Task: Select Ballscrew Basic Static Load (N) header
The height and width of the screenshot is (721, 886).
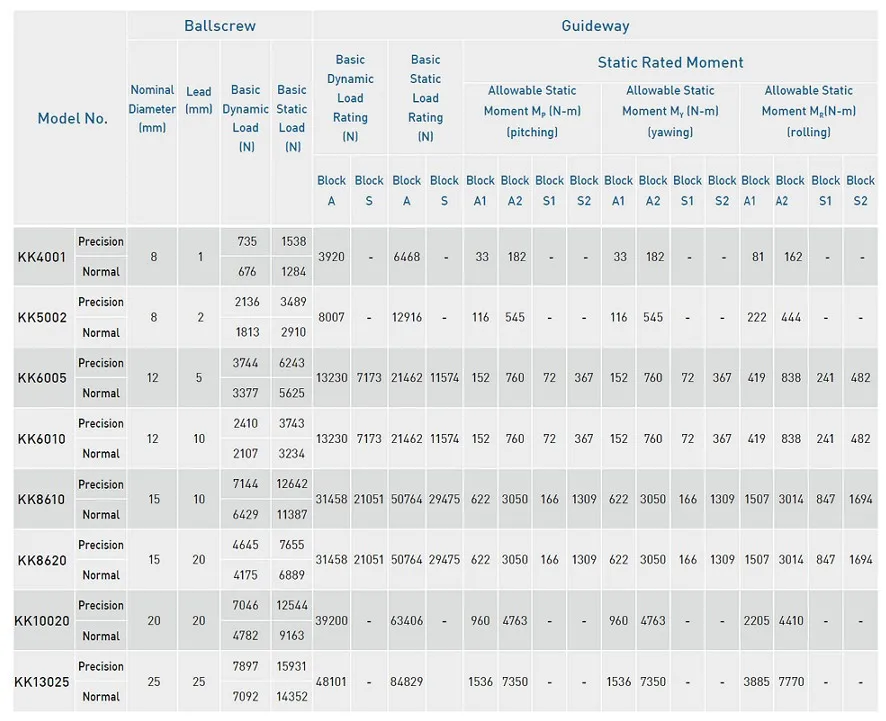Action: 292,118
